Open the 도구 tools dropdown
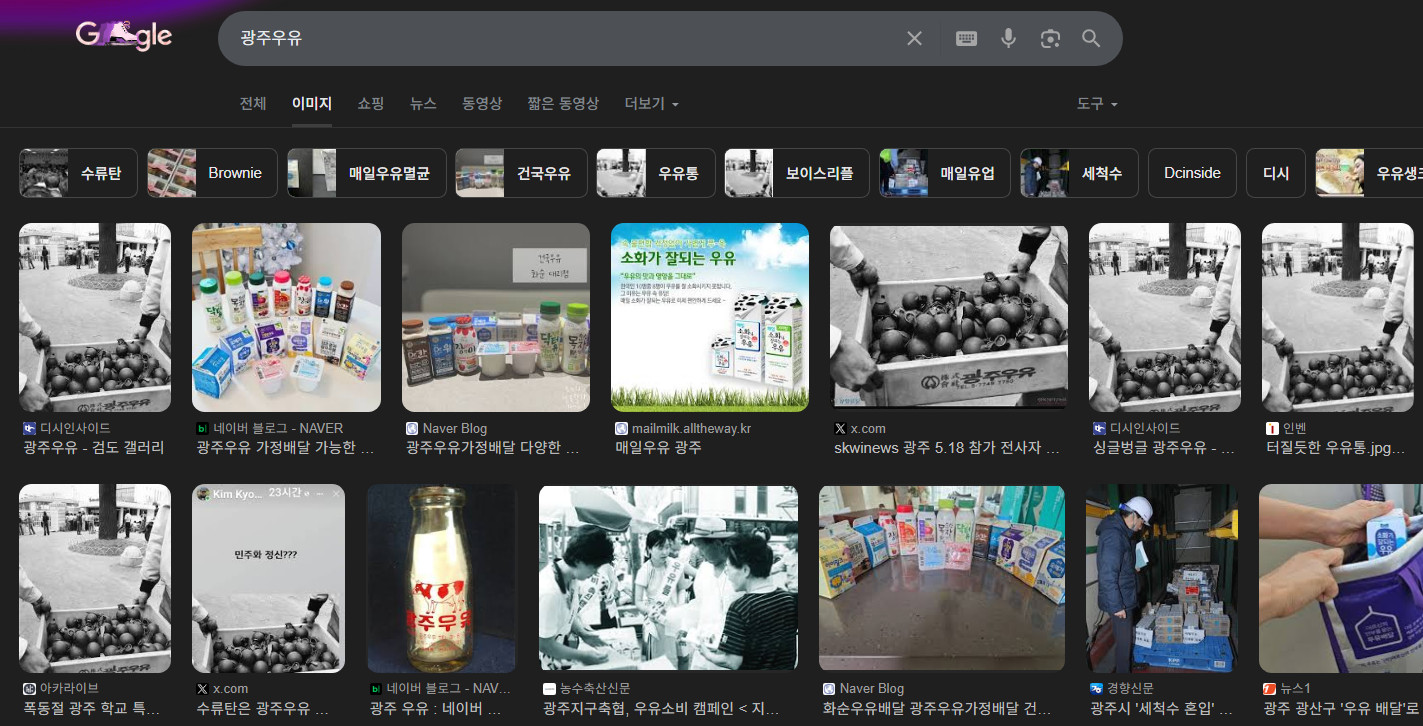1423x726 pixels. click(x=1096, y=104)
